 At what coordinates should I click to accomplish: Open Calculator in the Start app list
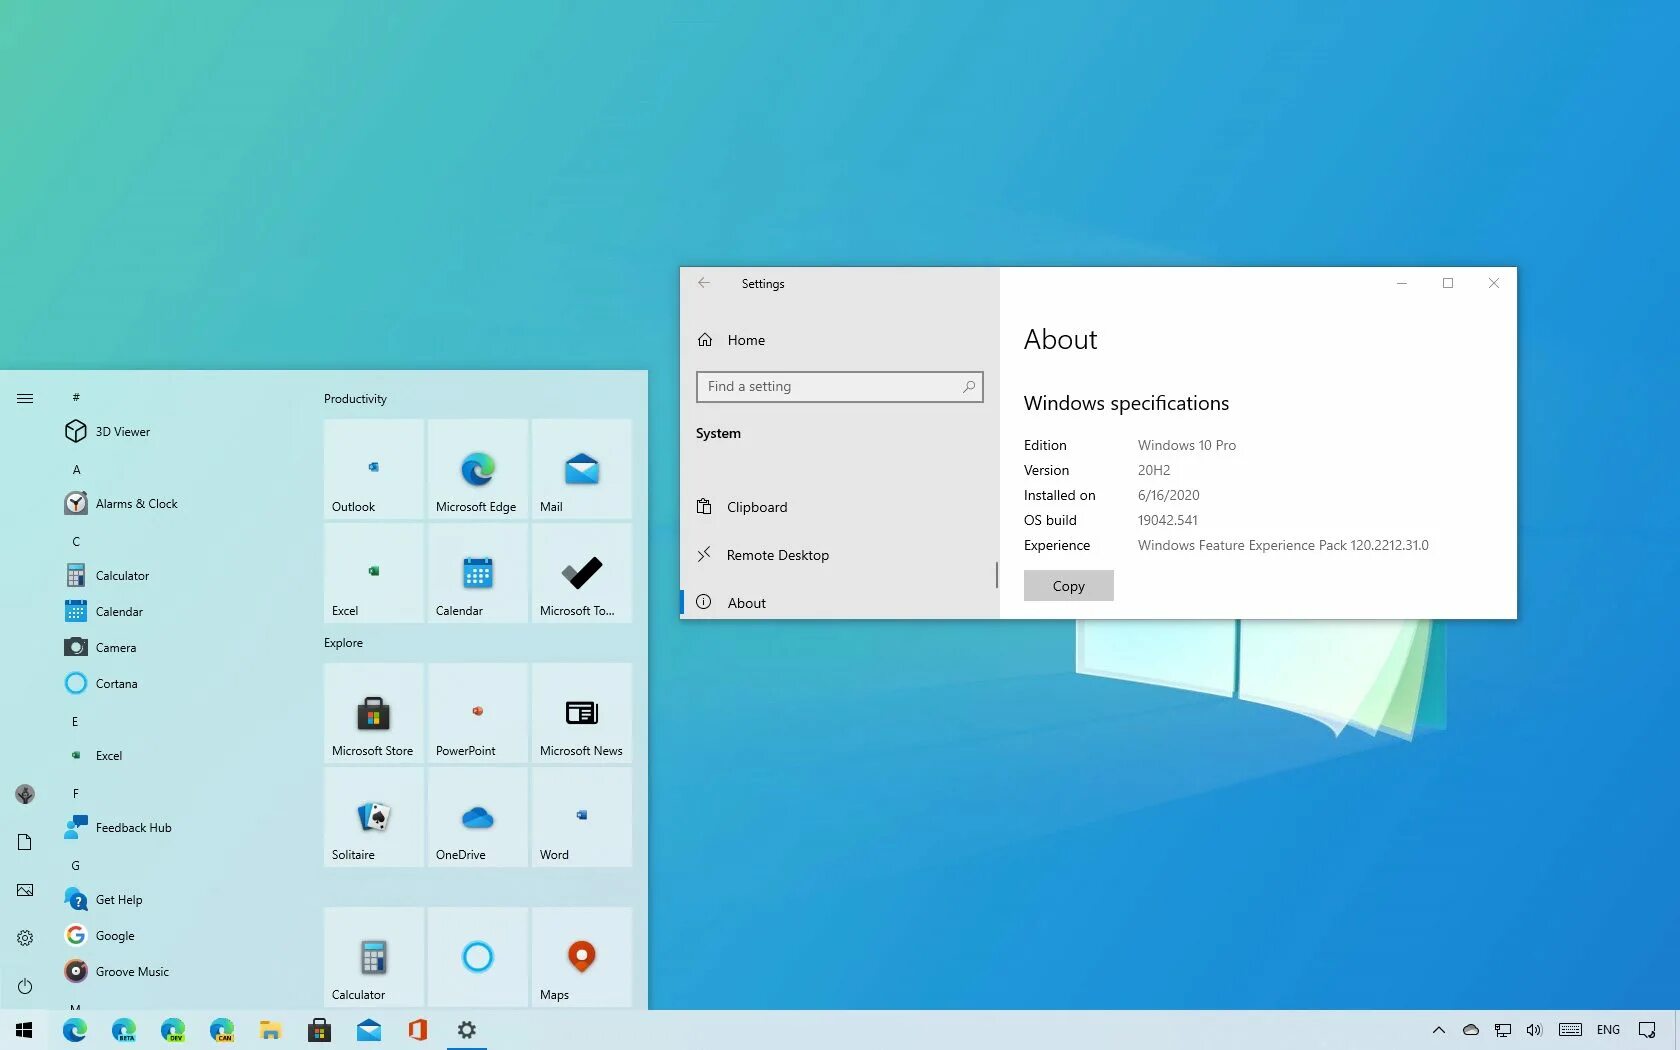coord(107,575)
